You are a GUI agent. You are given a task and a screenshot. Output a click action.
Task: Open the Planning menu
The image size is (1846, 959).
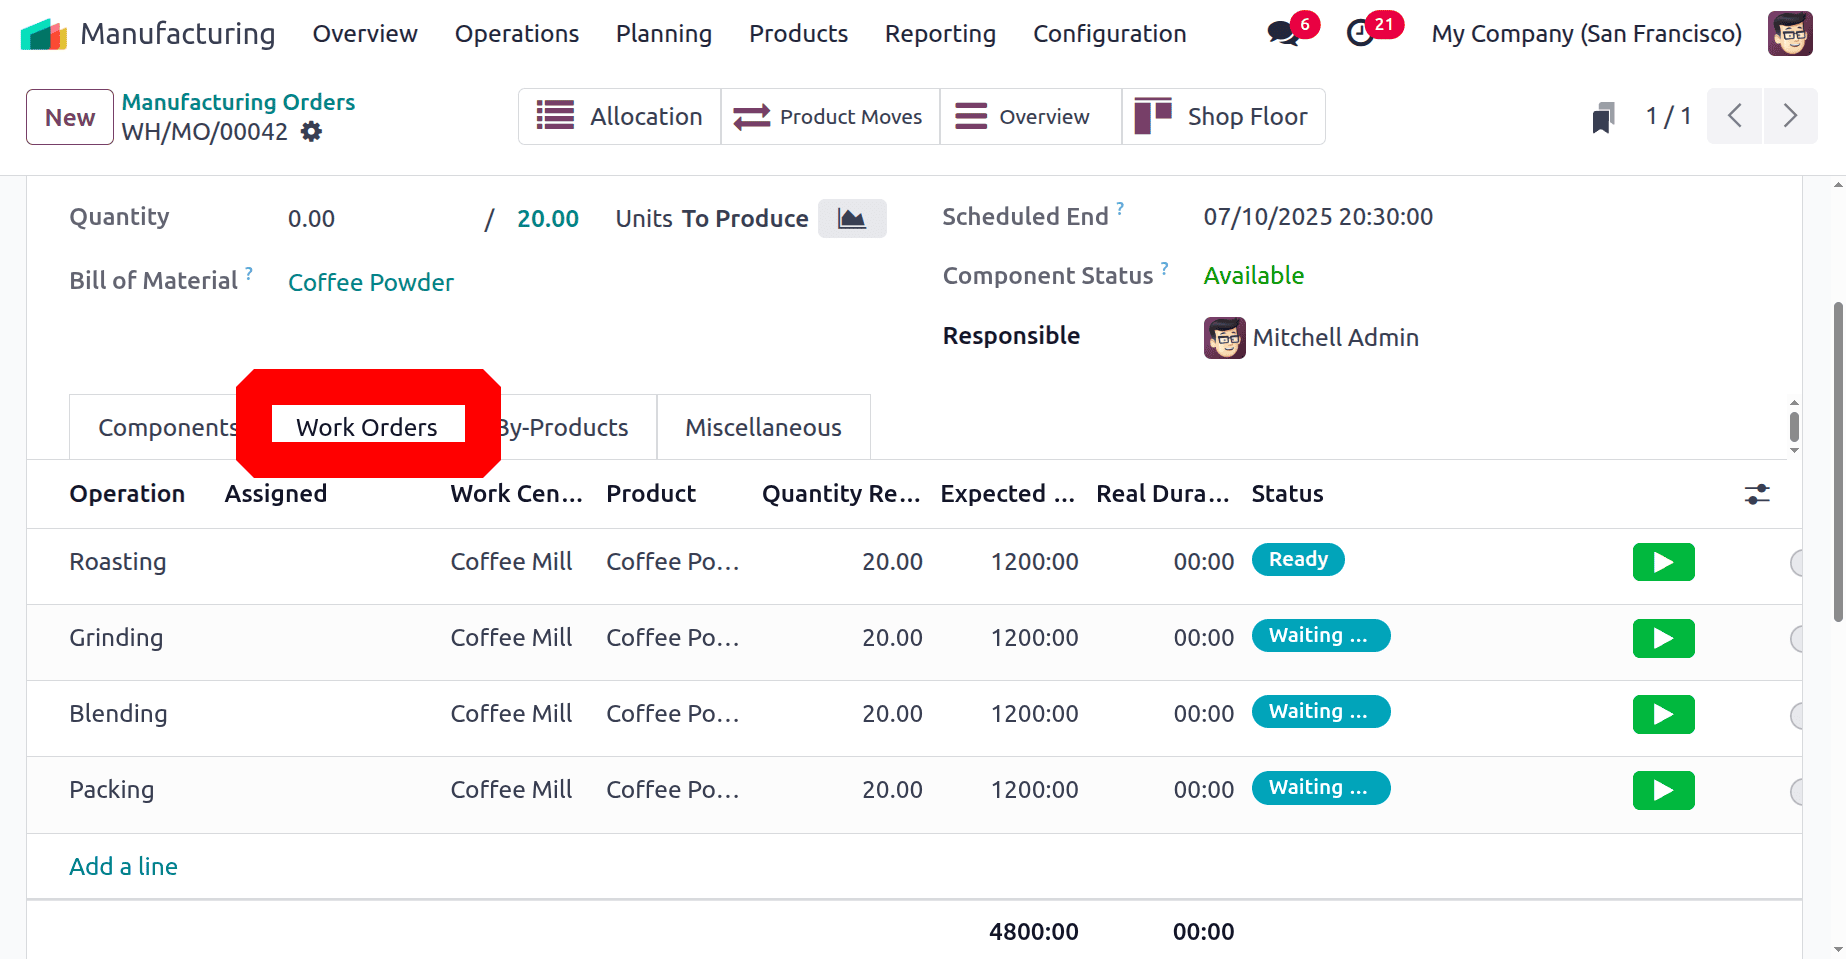click(664, 34)
